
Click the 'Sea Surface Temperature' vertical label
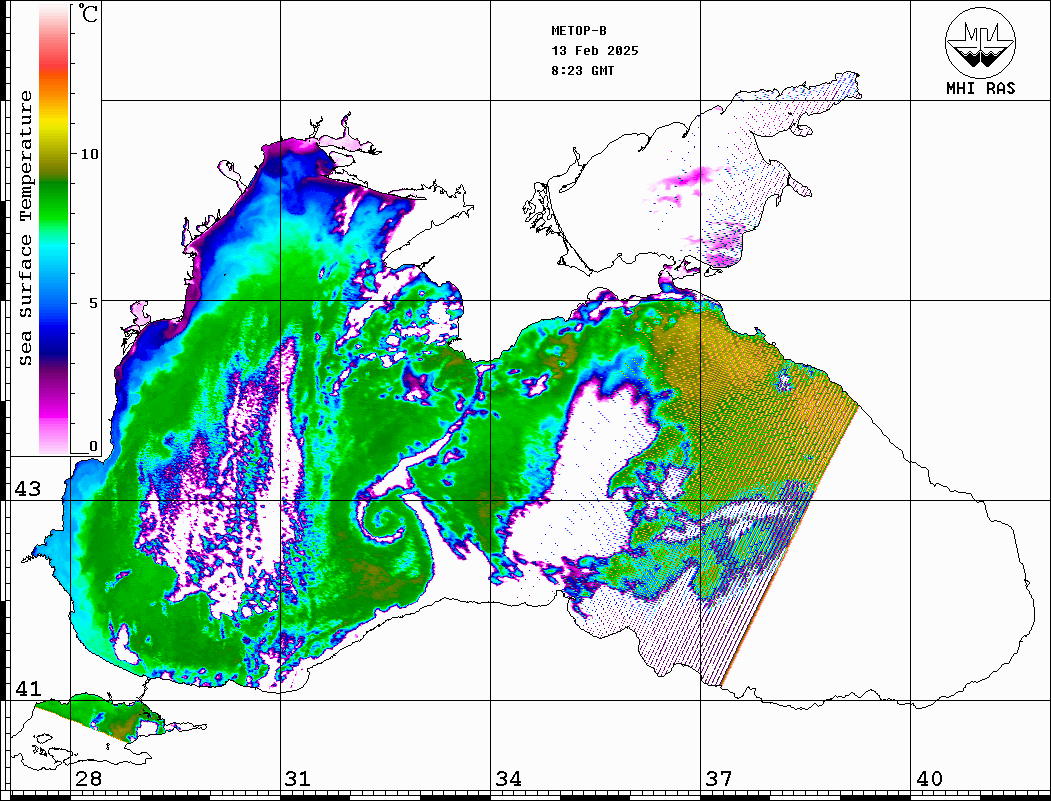(x=25, y=228)
